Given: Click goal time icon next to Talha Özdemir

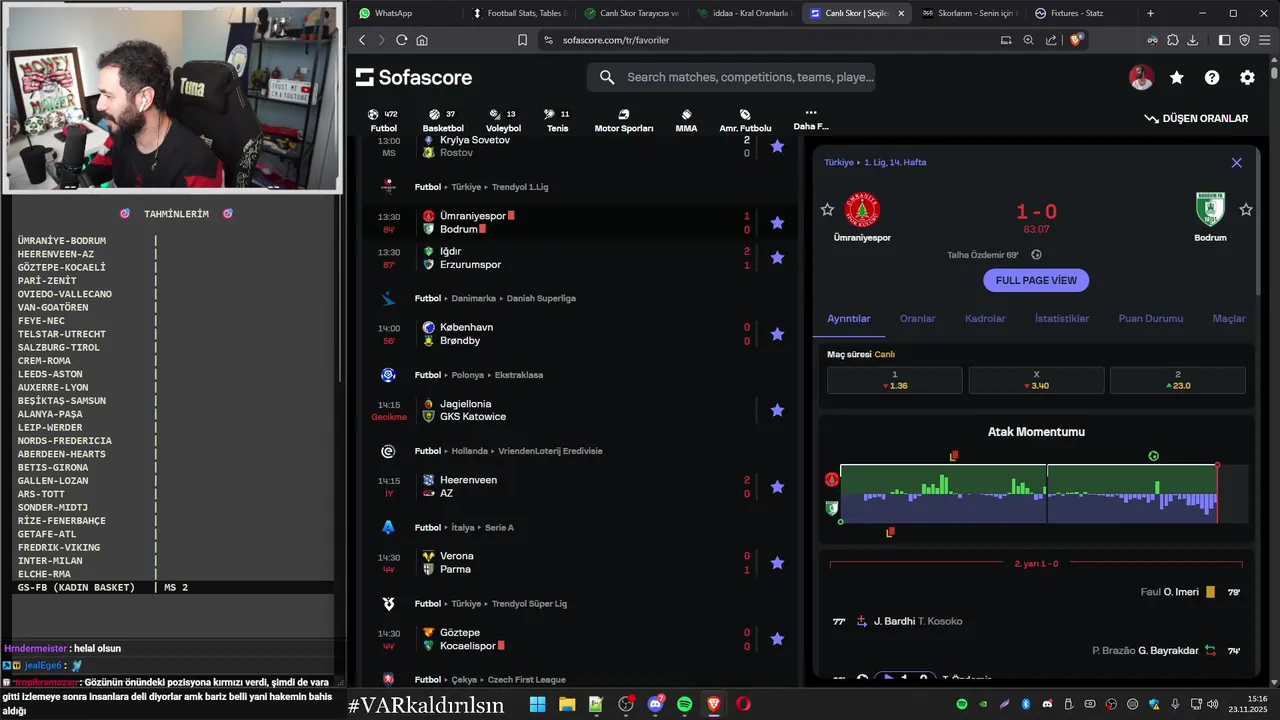Looking at the screenshot, I should pos(1036,255).
